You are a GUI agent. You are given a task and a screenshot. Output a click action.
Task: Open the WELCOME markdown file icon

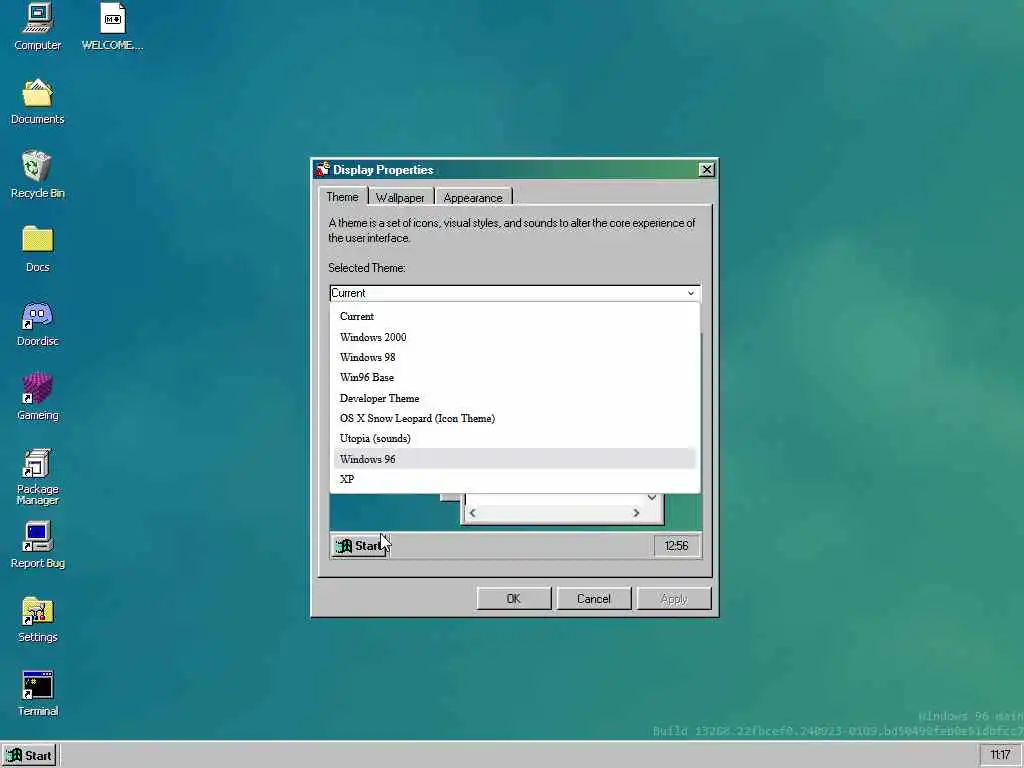click(x=112, y=26)
